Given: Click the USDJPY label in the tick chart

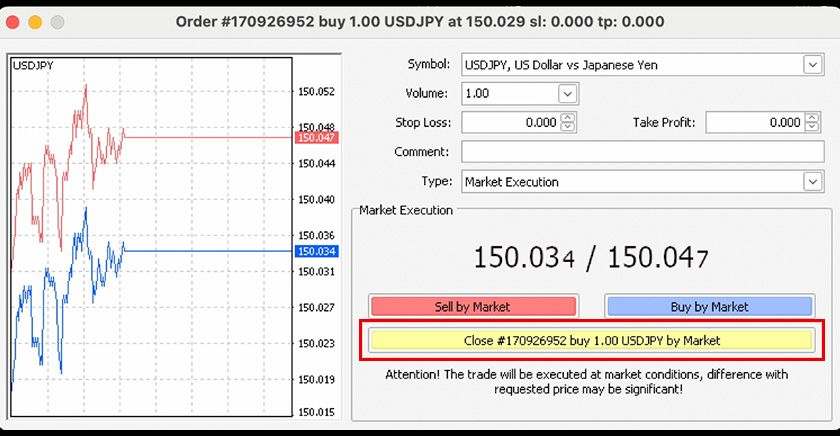Looking at the screenshot, I should pos(33,65).
